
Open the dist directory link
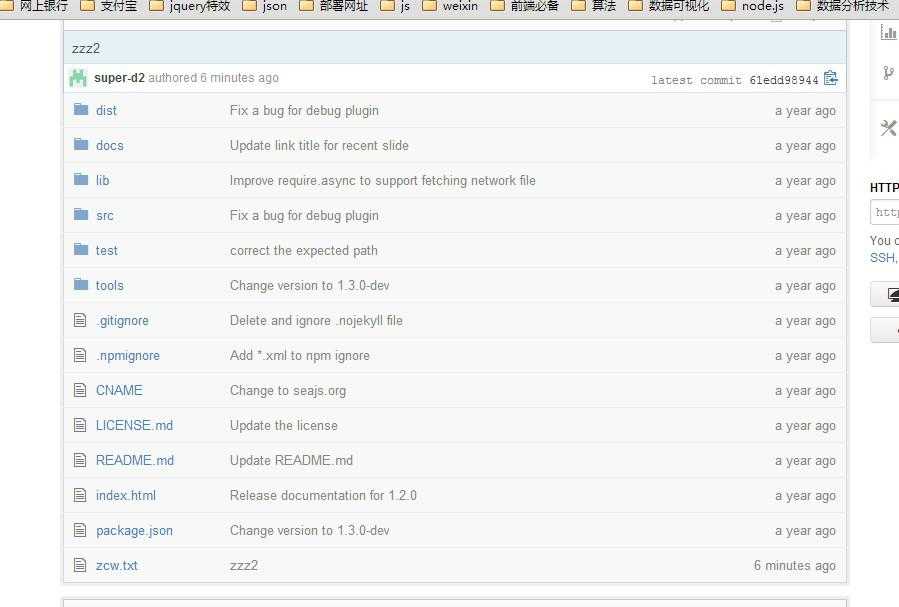106,111
